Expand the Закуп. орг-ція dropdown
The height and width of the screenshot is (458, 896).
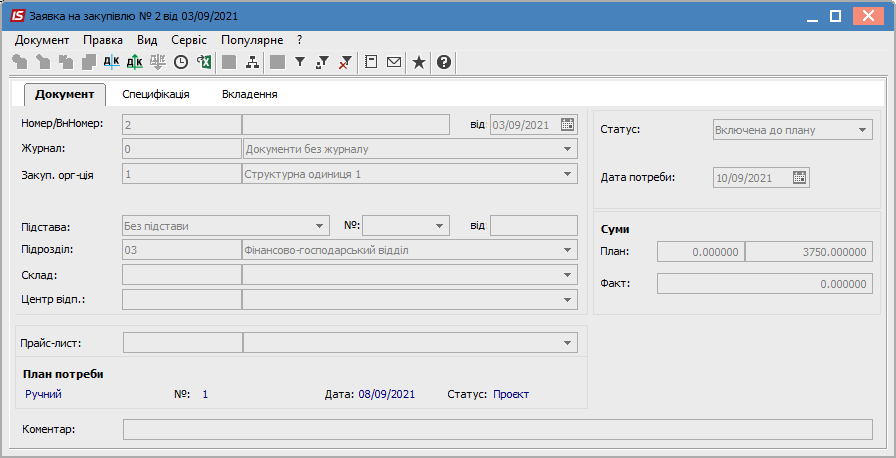[567, 174]
